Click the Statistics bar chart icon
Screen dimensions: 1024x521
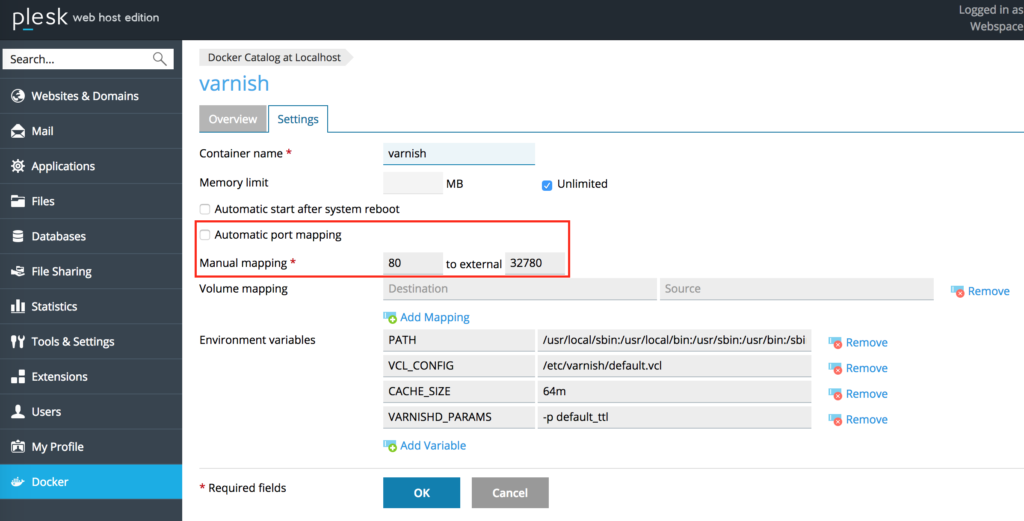click(18, 306)
